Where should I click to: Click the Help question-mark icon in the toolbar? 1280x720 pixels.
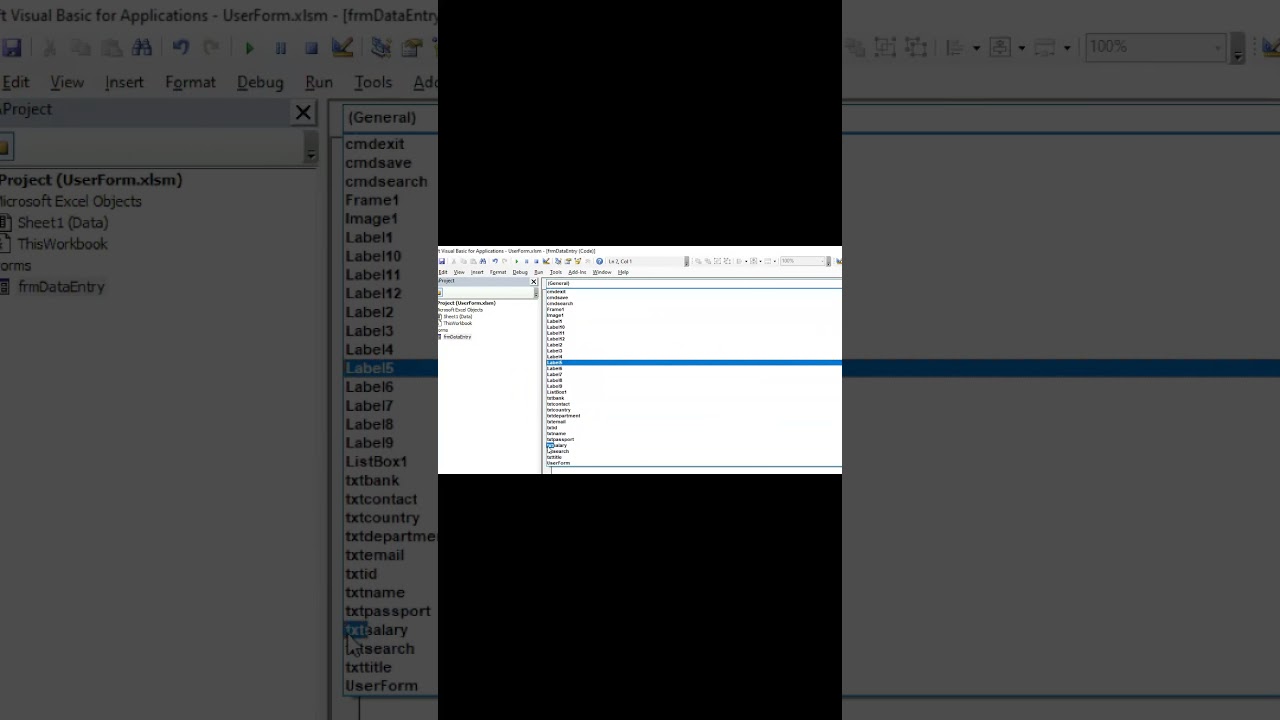(600, 261)
